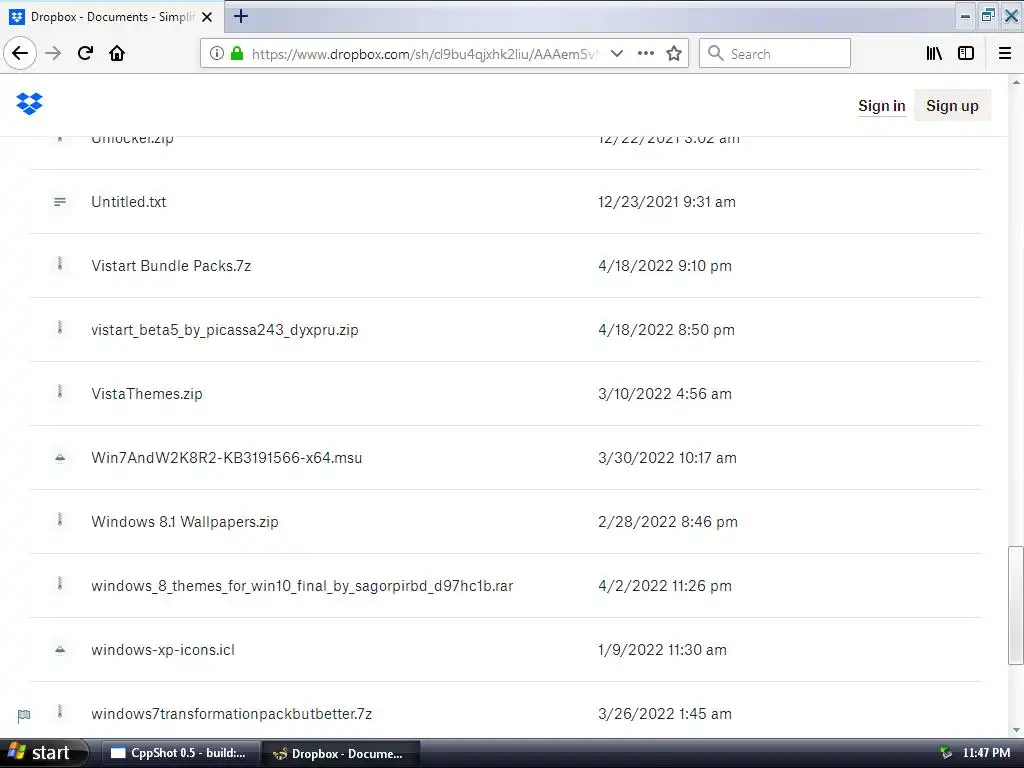1024x768 pixels.
Task: Click file icon beside windows-xp-icons.icl
Action: pyautogui.click(x=59, y=650)
